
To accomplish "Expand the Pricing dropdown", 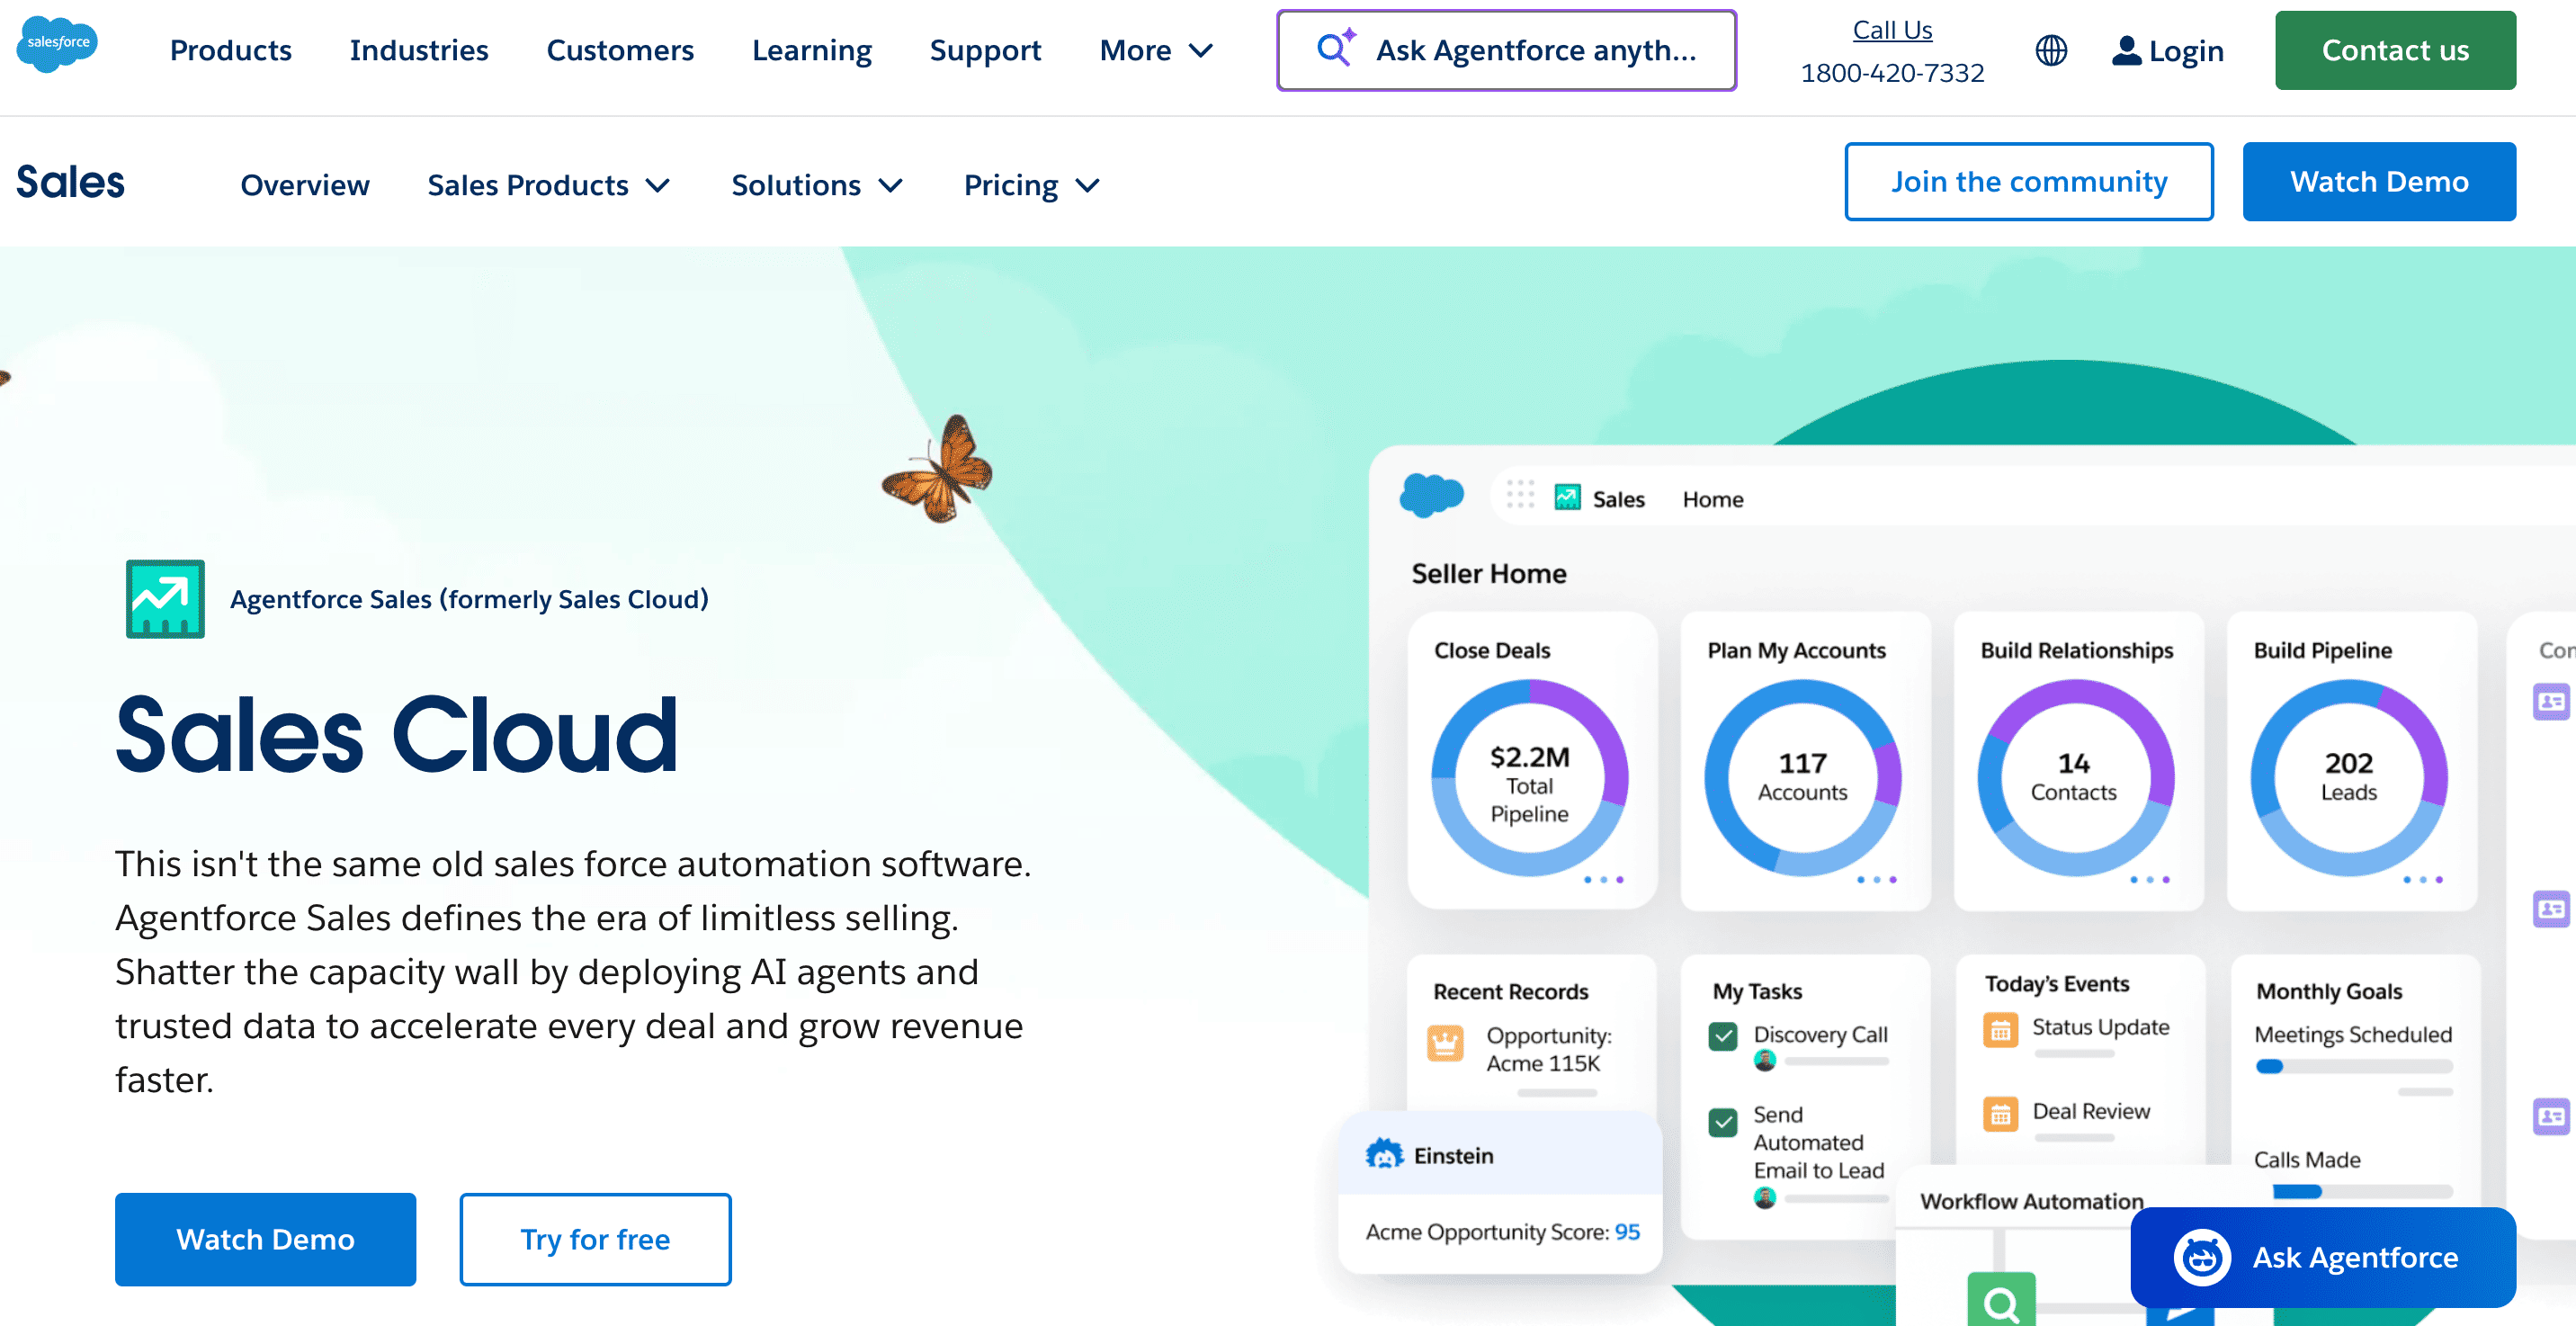I will (x=1030, y=184).
